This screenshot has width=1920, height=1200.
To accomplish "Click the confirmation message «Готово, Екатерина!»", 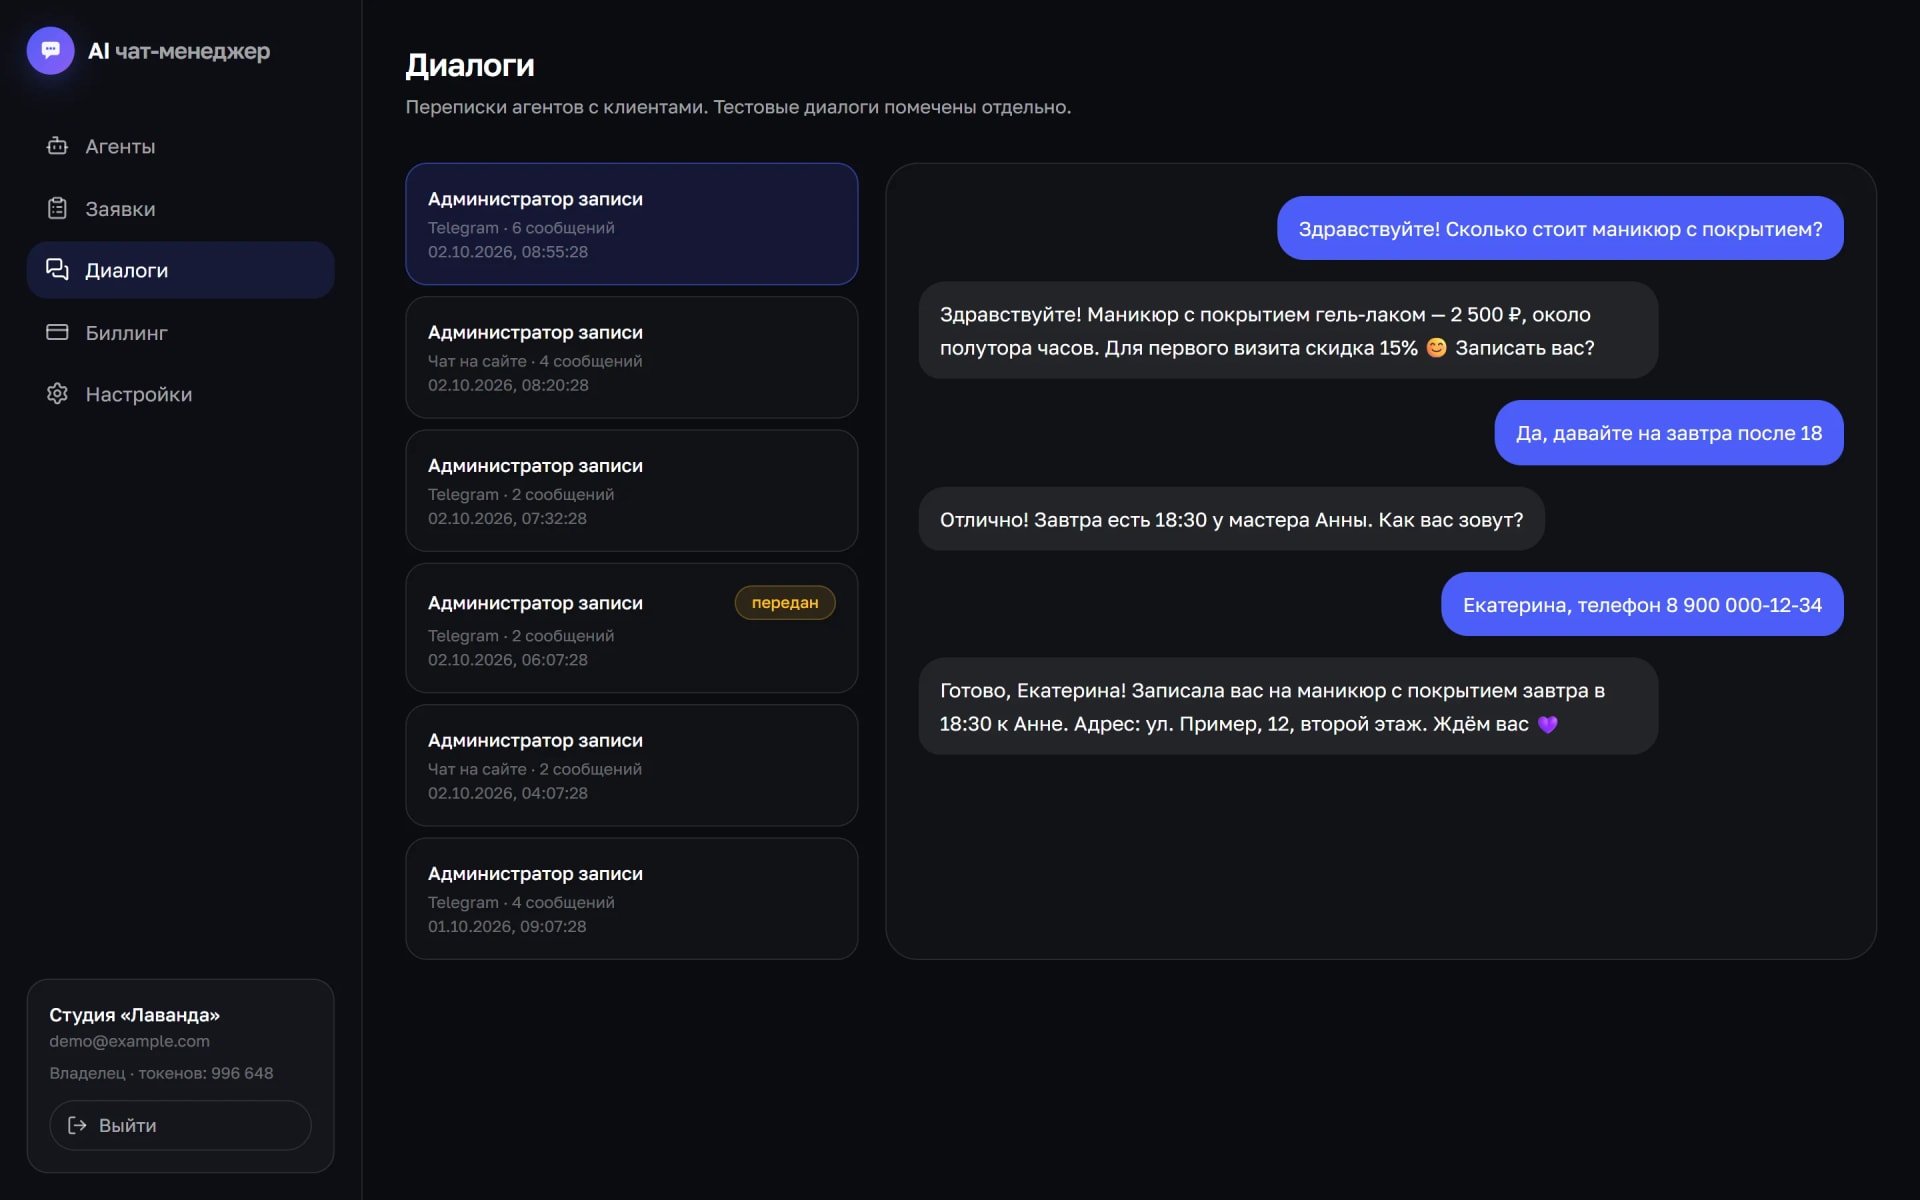I will [1288, 706].
